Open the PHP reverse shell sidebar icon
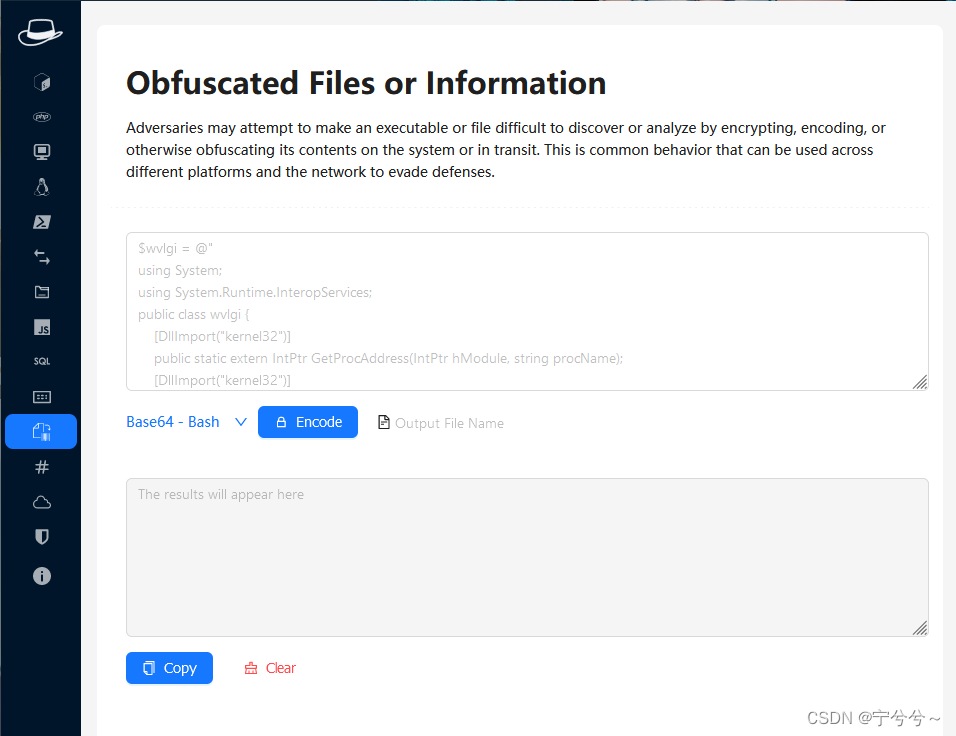This screenshot has height=736, width=956. 41,116
